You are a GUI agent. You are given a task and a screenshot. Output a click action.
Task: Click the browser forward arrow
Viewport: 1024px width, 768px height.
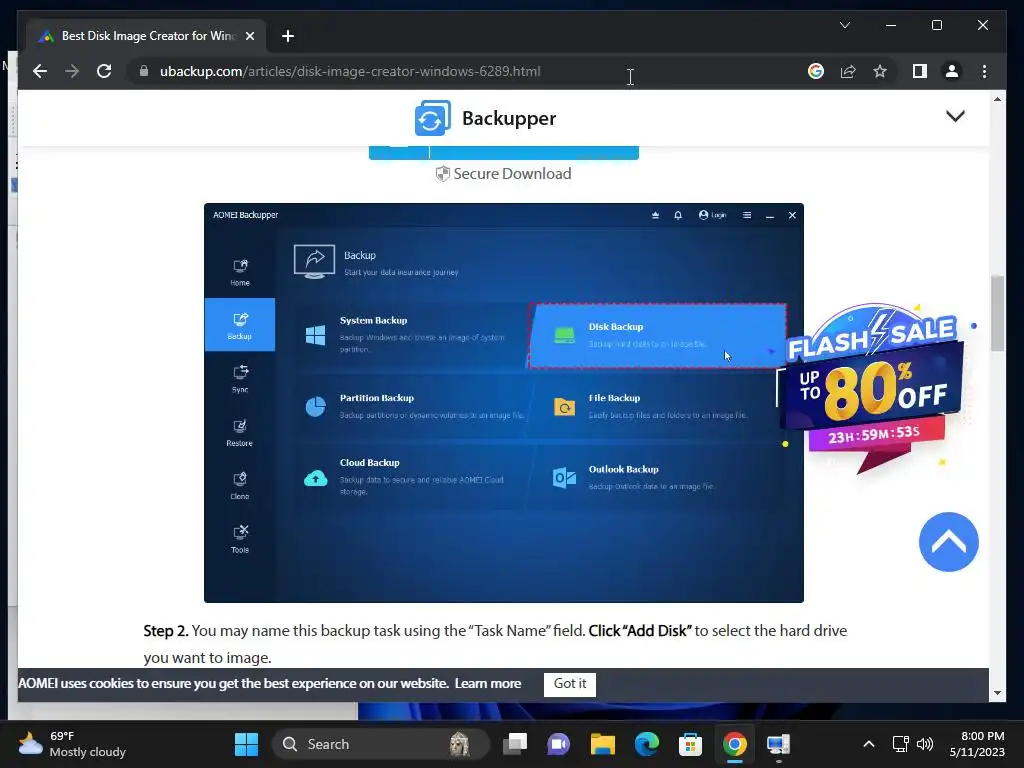click(72, 71)
